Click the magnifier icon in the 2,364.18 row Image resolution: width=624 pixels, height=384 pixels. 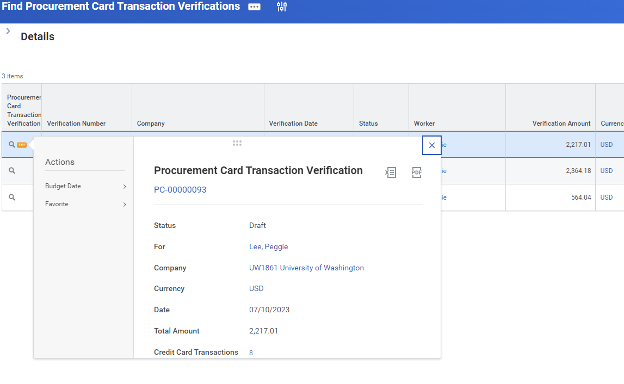coord(12,171)
